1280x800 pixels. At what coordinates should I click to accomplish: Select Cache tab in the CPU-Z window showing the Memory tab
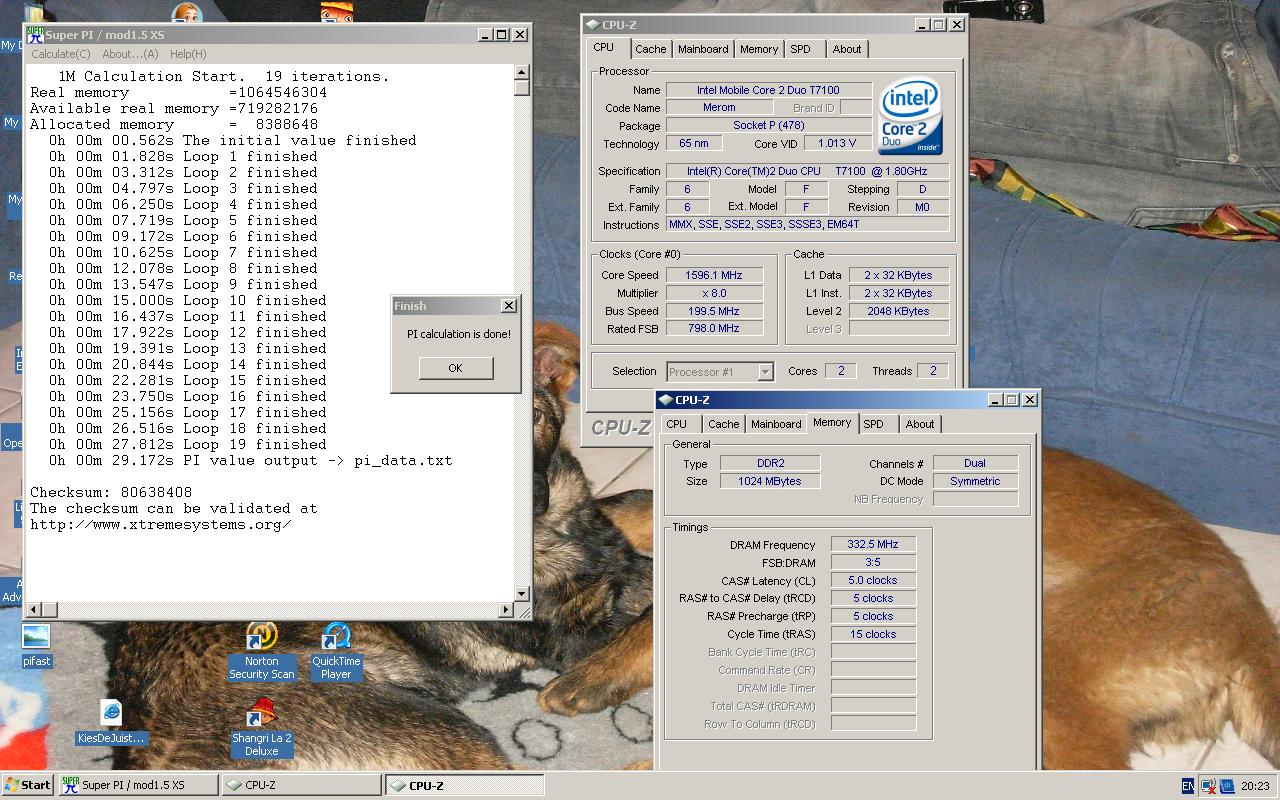(724, 424)
